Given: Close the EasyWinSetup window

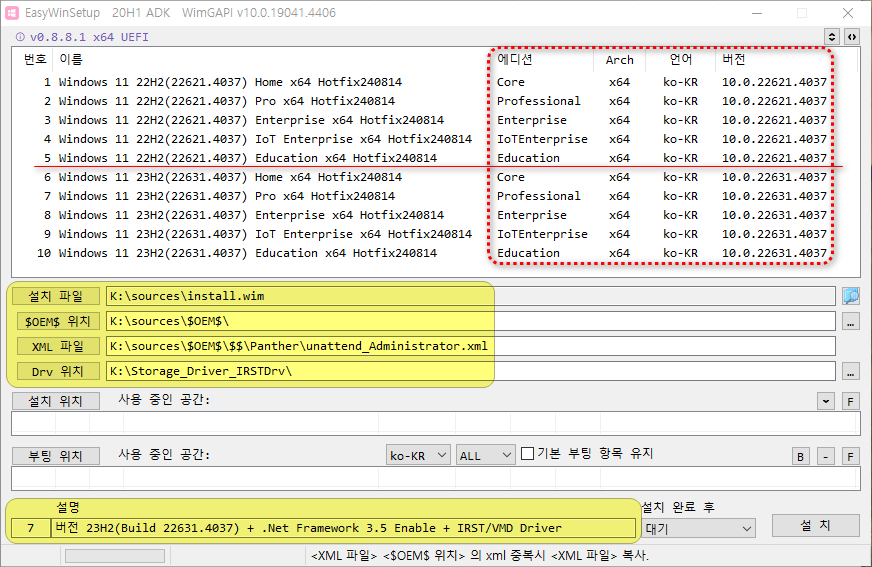Looking at the screenshot, I should point(848,13).
